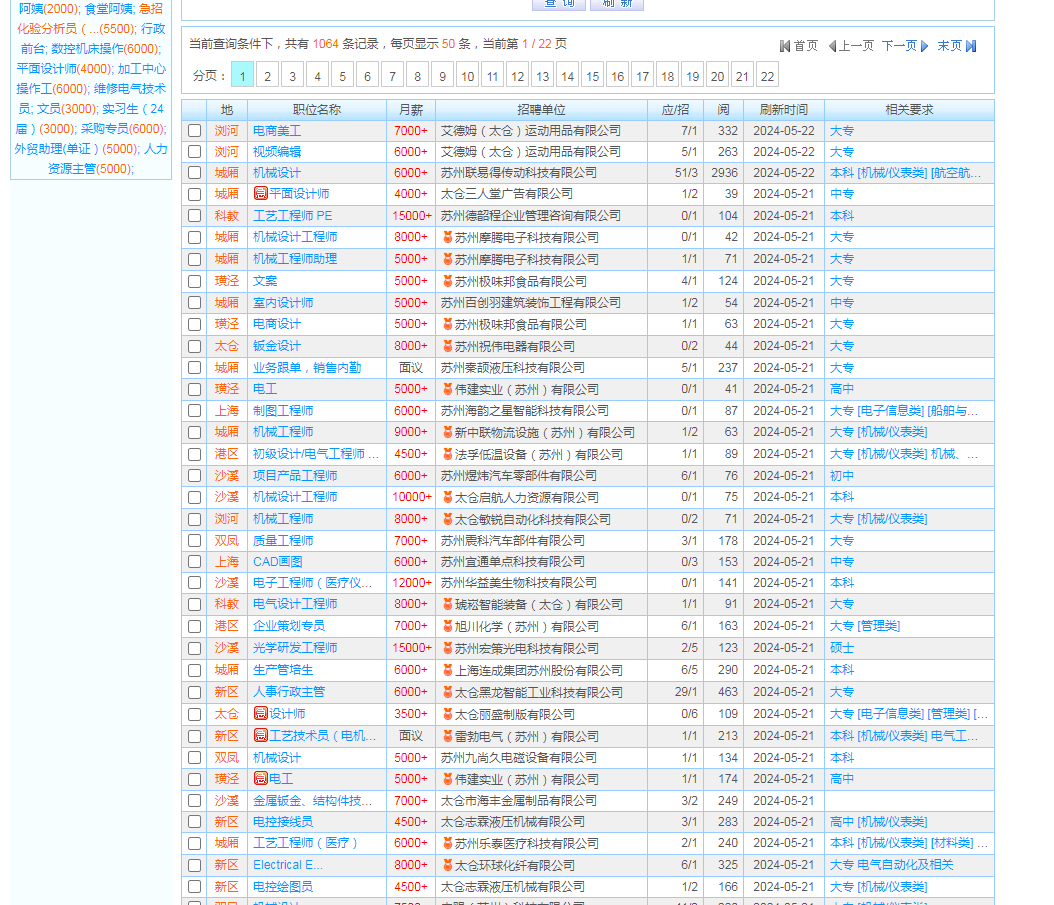
Task: Select checkbox for 人事行政主管 row
Action: [194, 692]
